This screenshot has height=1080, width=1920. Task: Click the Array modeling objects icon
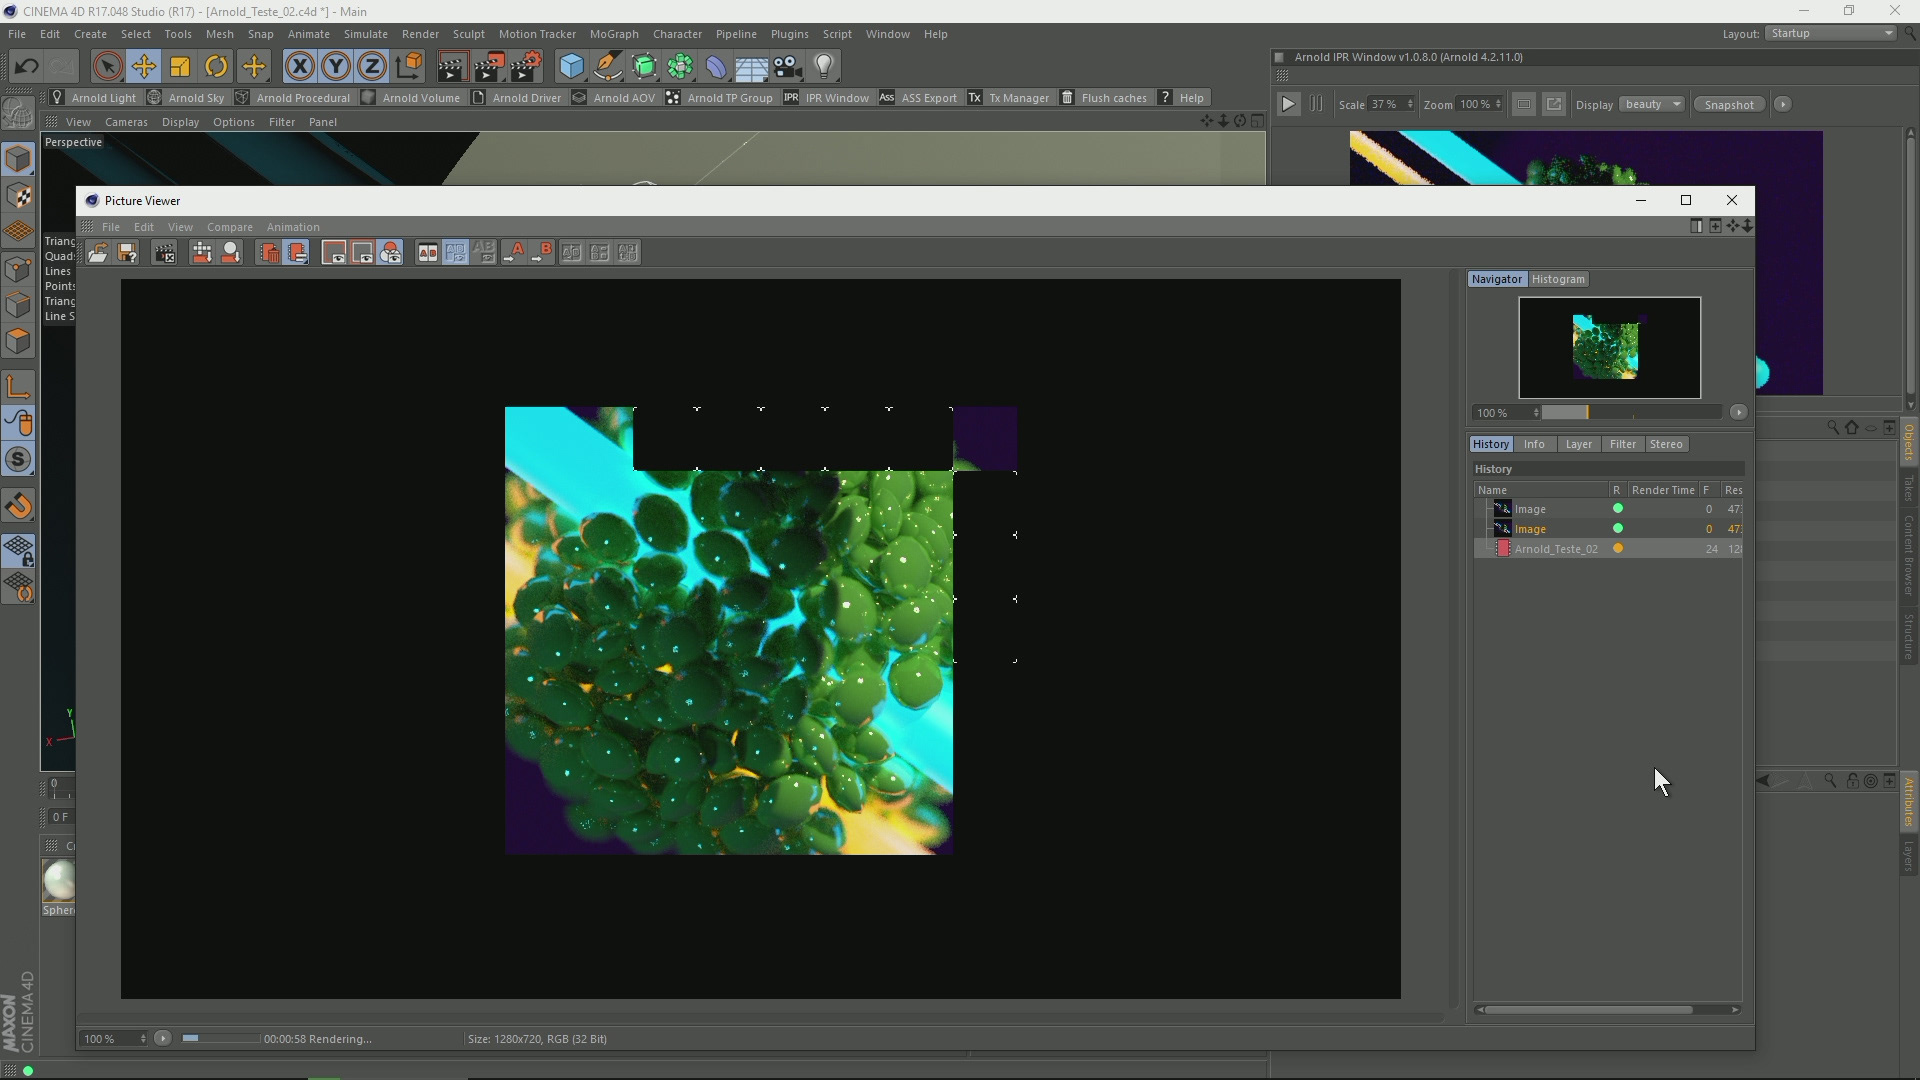[681, 67]
